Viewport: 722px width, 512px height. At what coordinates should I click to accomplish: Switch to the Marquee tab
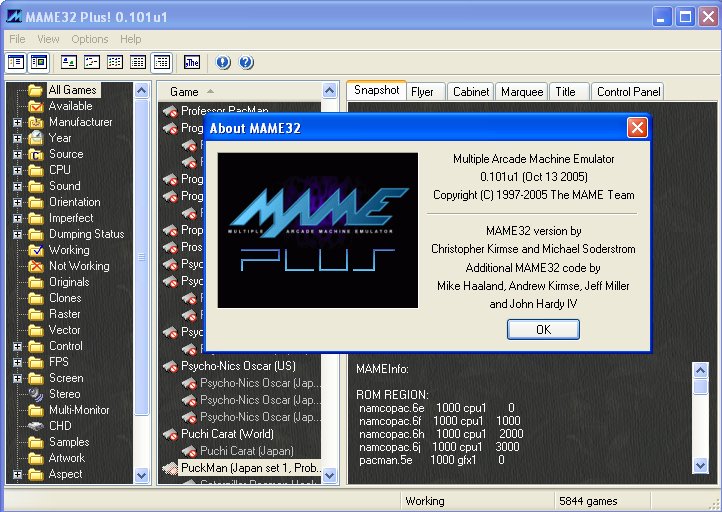pos(522,92)
